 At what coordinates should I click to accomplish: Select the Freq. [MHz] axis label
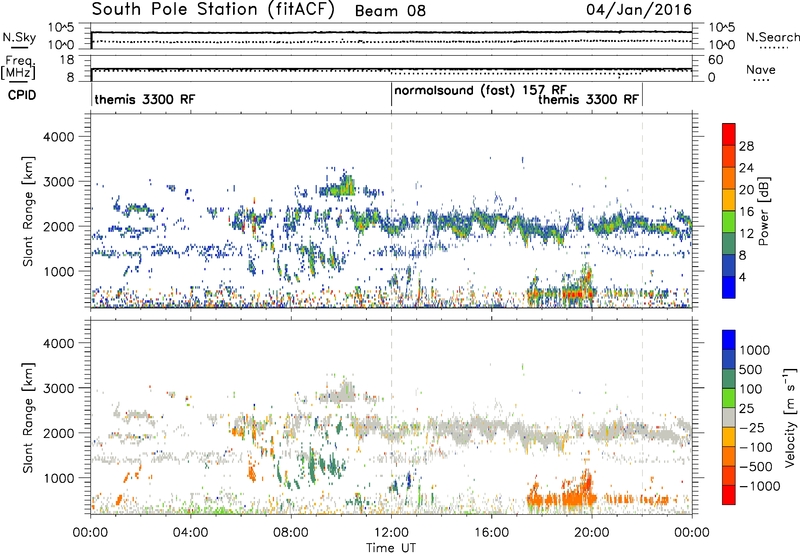[19, 67]
